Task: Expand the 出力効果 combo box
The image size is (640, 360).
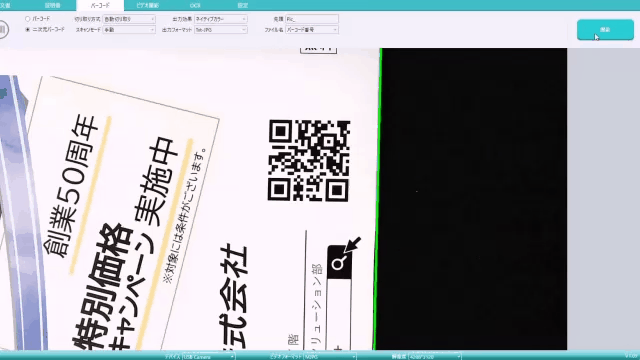Action: (220, 19)
